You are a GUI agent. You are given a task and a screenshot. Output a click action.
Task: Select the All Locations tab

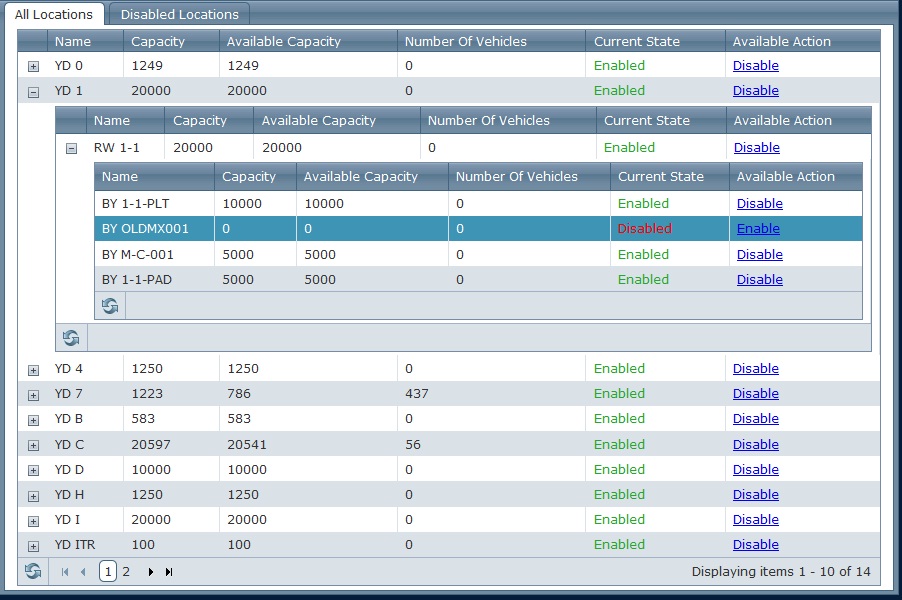click(x=53, y=14)
